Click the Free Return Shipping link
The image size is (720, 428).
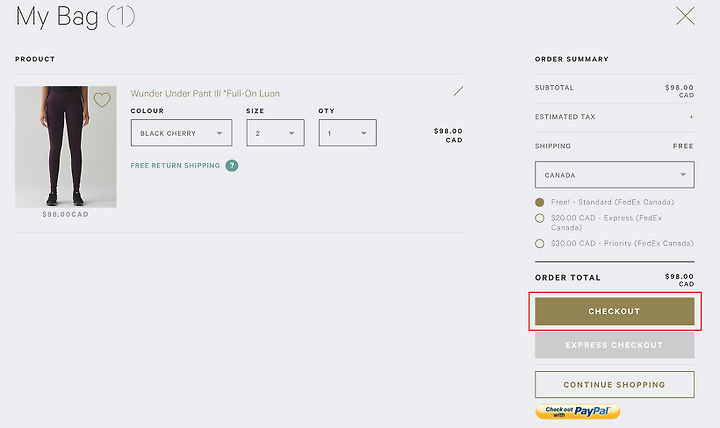[x=175, y=165]
